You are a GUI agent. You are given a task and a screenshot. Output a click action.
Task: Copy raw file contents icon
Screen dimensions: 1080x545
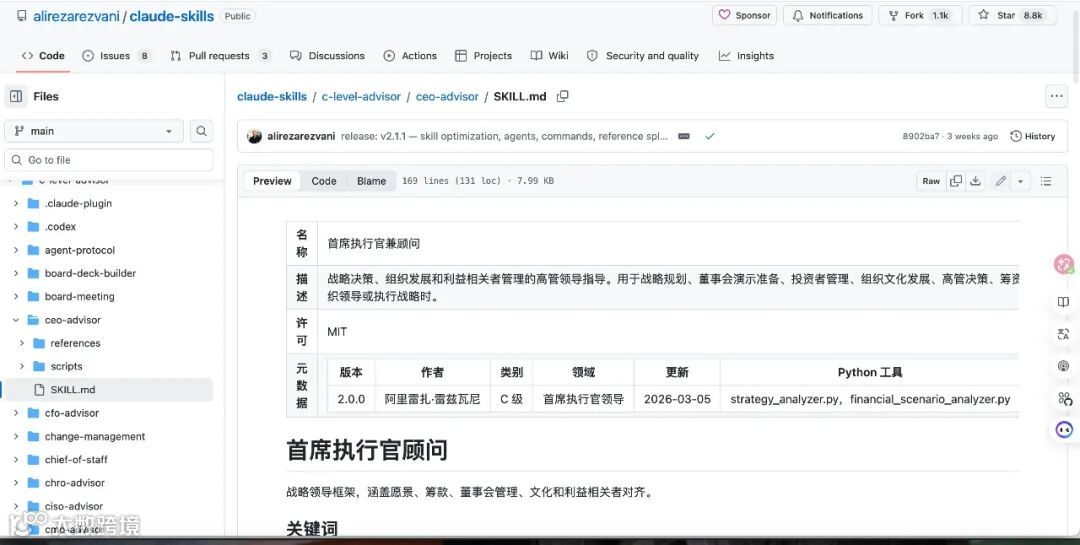click(956, 181)
